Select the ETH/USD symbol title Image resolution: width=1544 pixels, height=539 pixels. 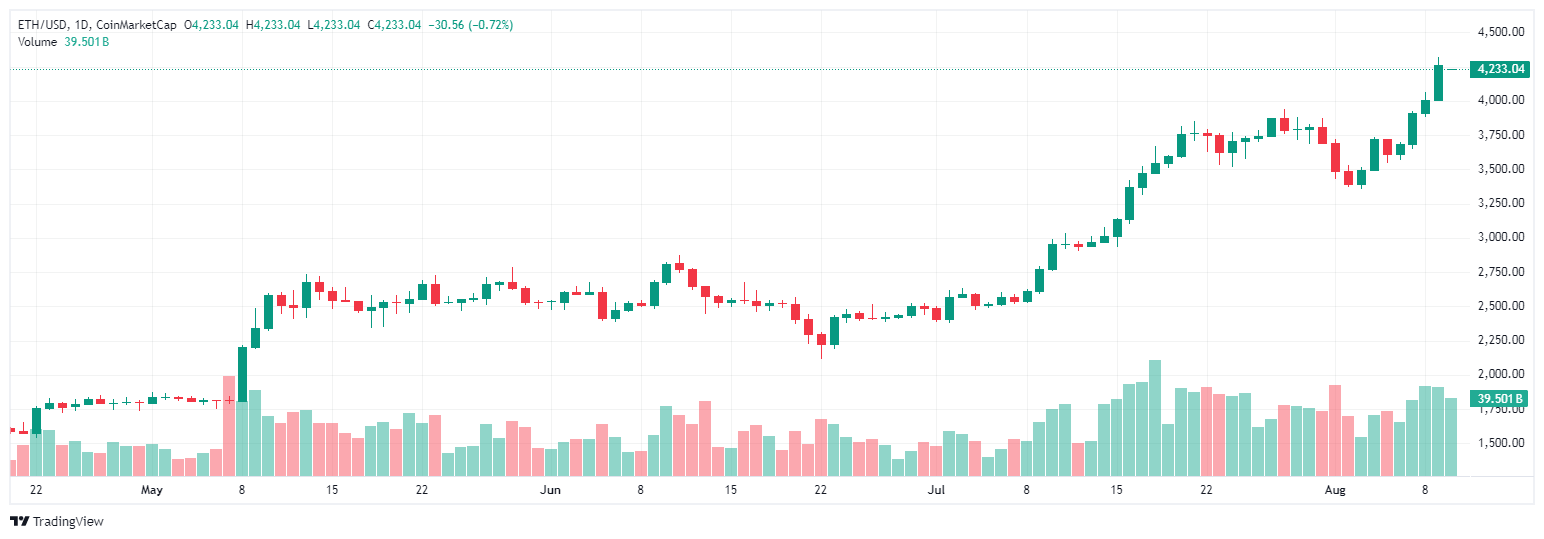45,24
